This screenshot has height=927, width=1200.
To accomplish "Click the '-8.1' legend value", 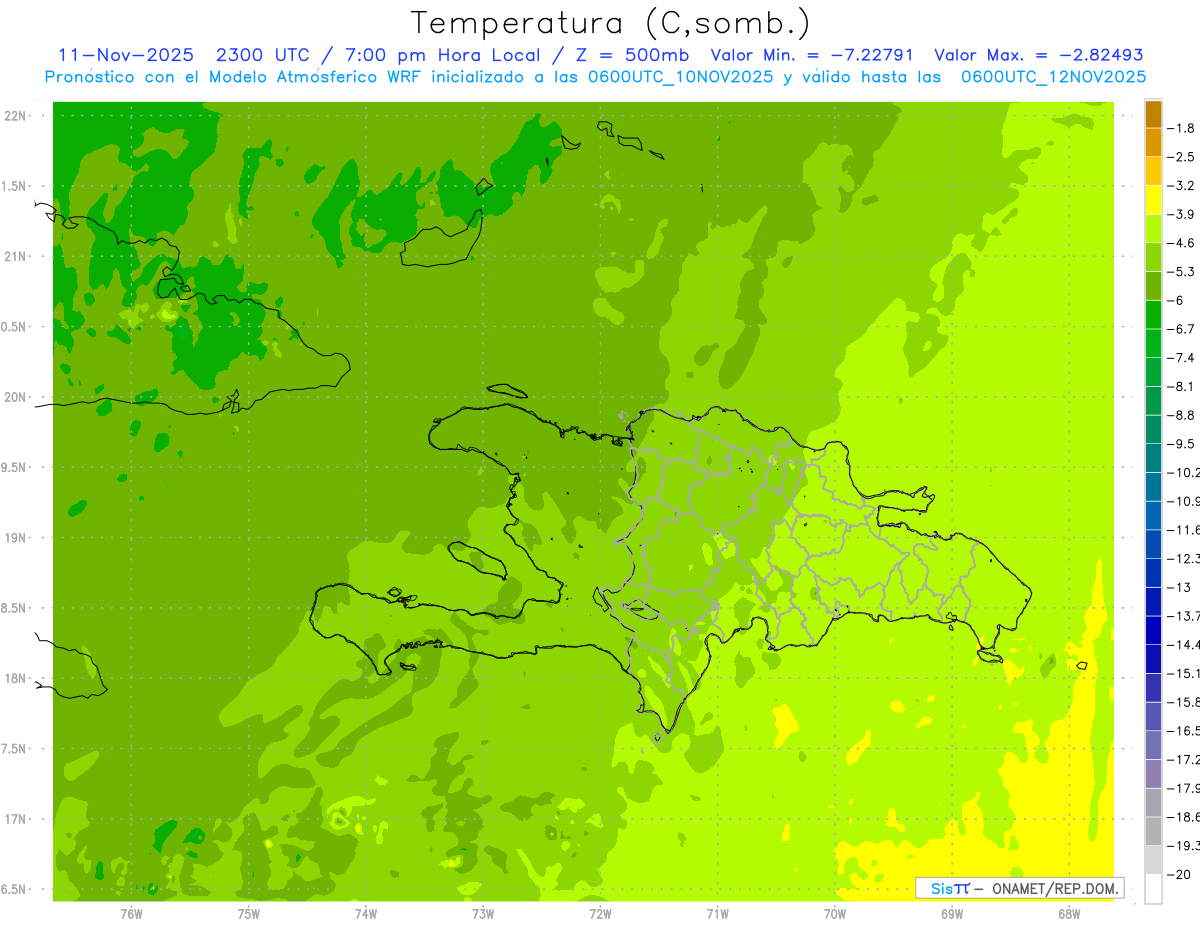I will (x=1183, y=386).
